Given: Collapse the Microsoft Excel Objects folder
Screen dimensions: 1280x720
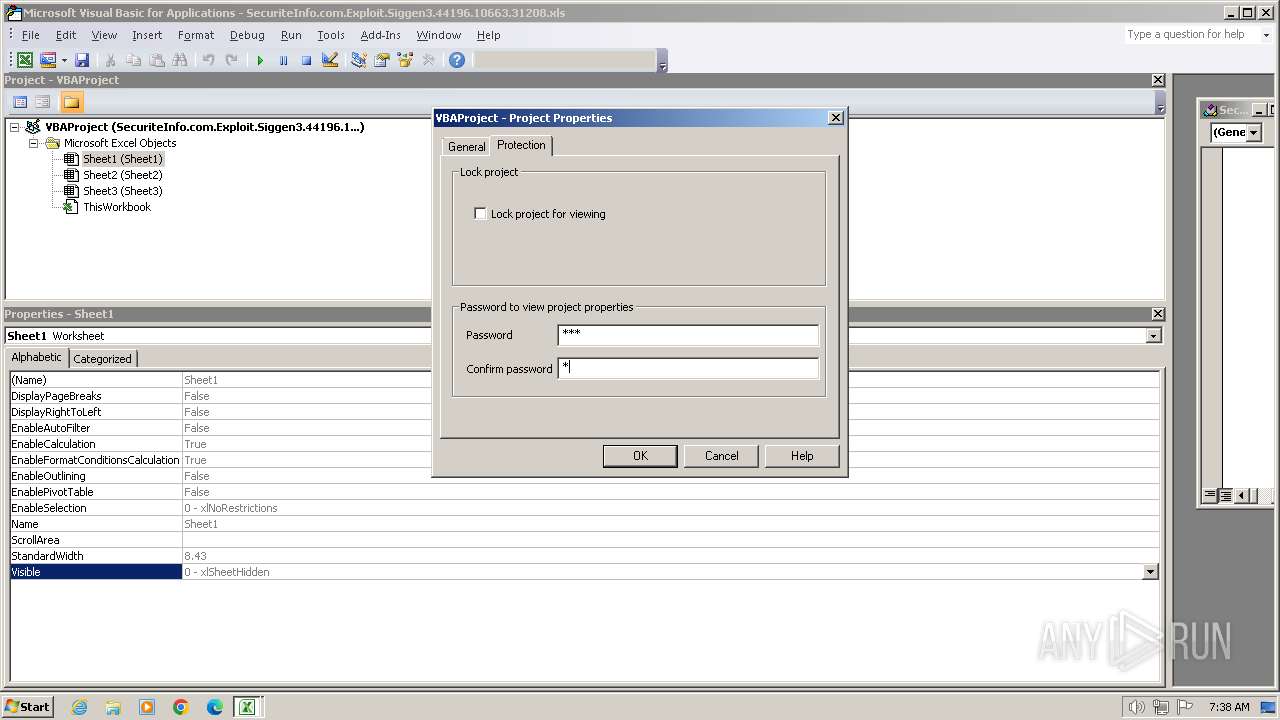Looking at the screenshot, I should 33,143.
